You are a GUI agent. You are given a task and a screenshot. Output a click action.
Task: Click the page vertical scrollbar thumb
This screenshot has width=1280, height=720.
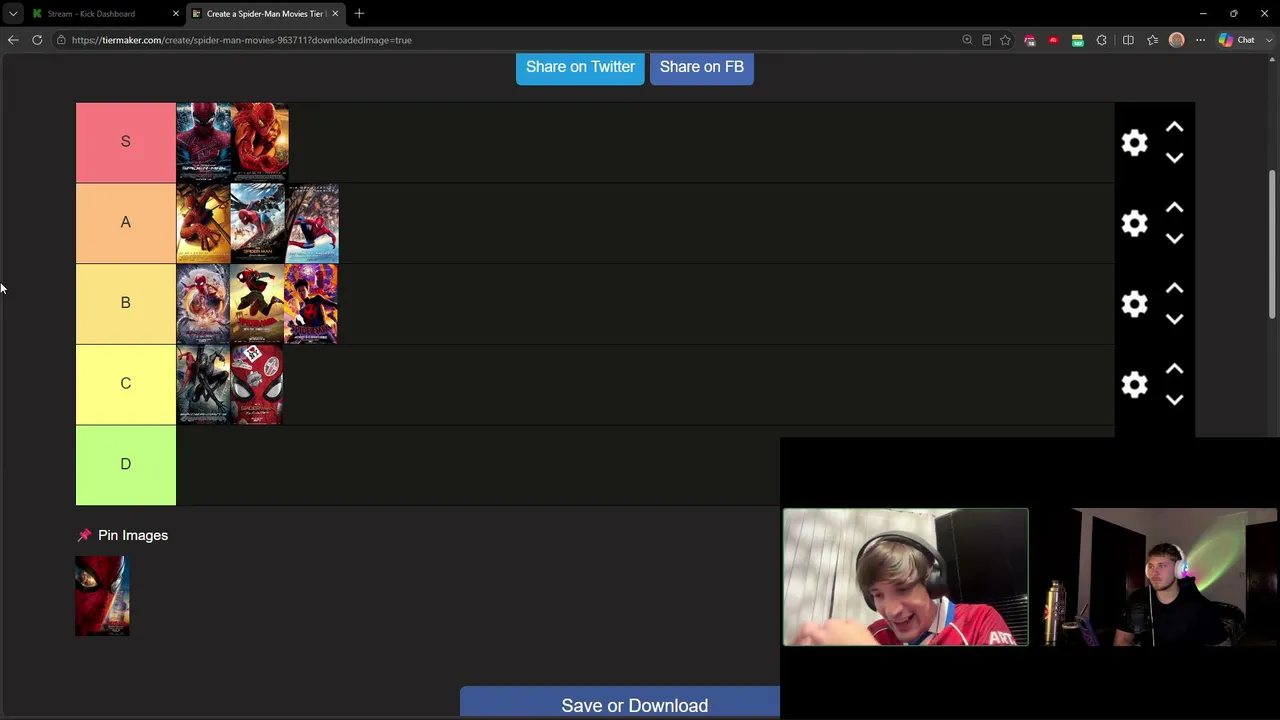pos(1273,245)
